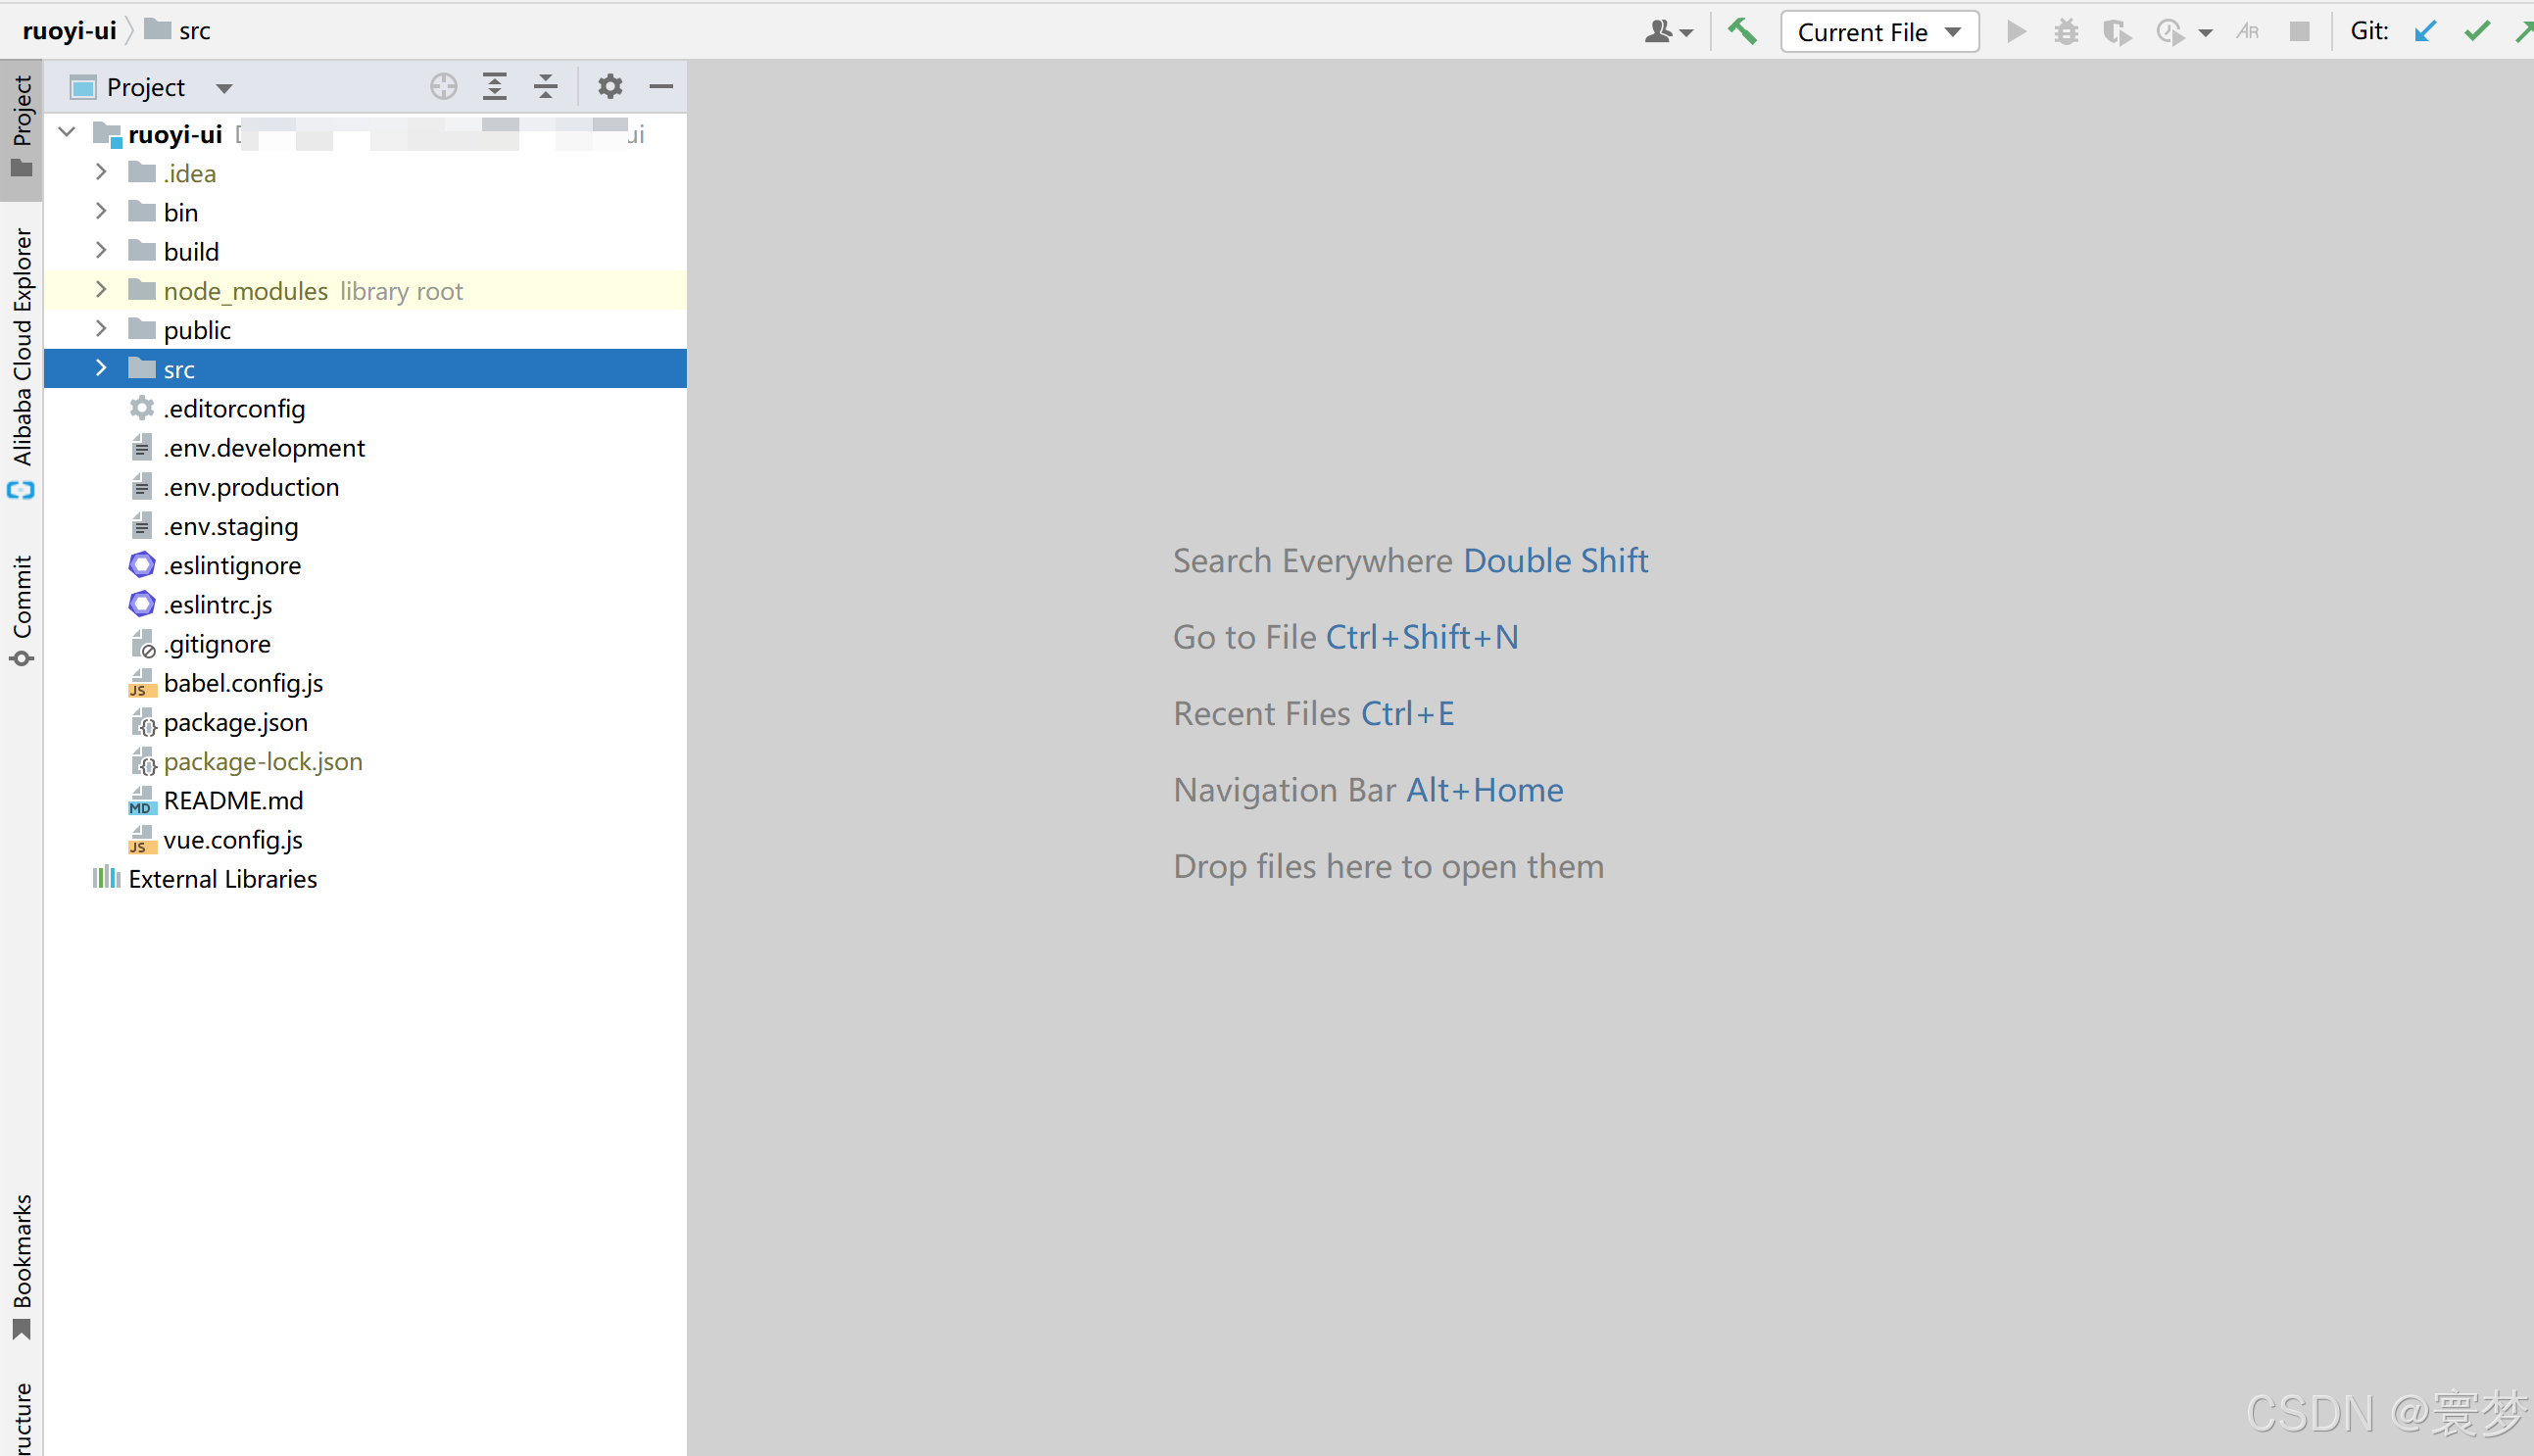Click the Collapse All tree icon
Image resolution: width=2534 pixels, height=1456 pixels.
pyautogui.click(x=545, y=87)
